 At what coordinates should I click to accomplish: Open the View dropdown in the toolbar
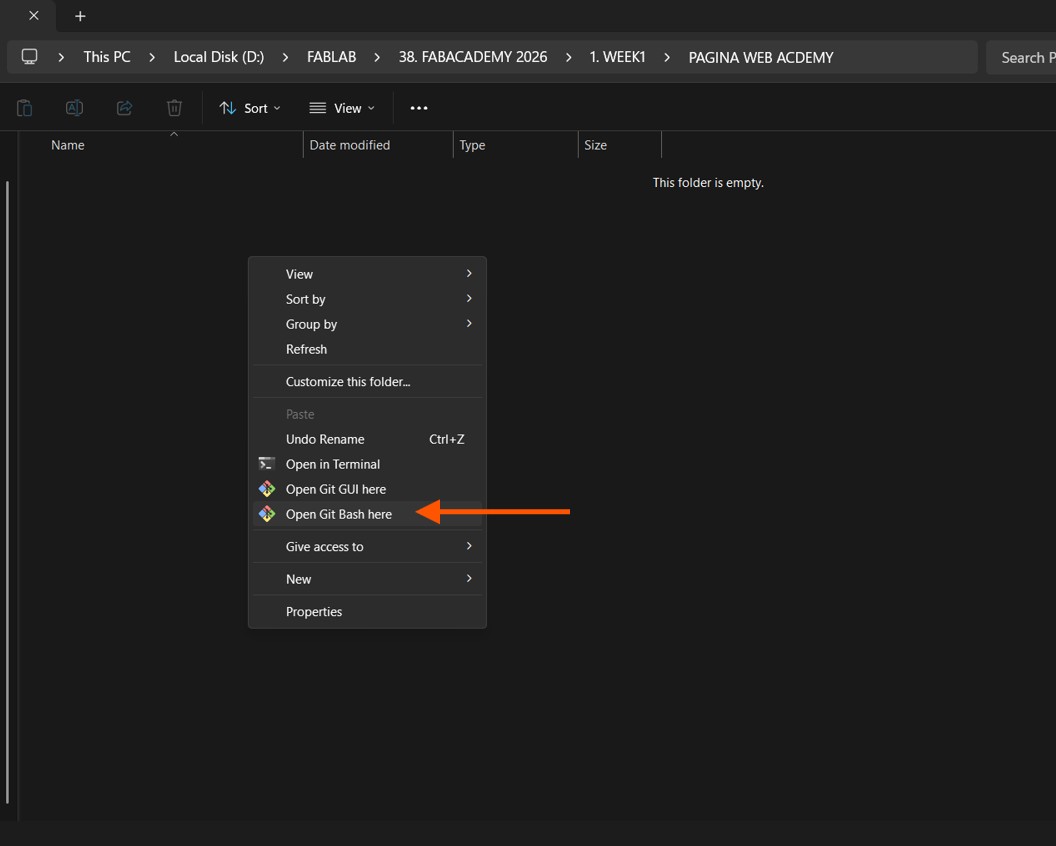(x=342, y=108)
